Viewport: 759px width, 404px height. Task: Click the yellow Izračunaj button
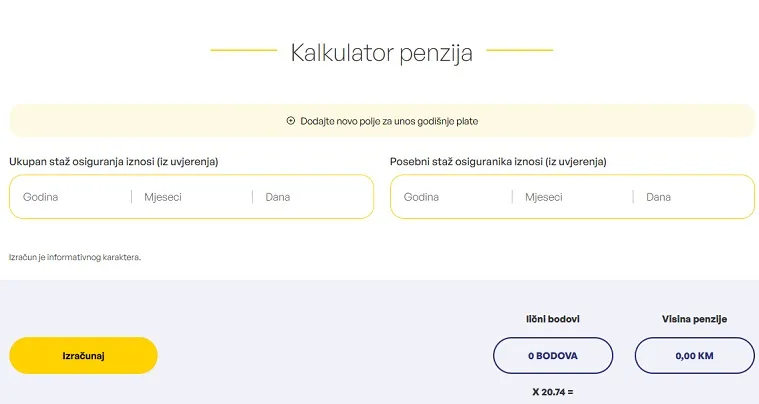(x=83, y=356)
